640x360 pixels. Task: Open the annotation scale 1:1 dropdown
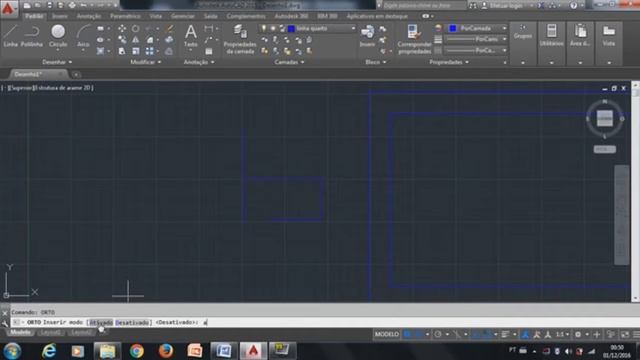(x=562, y=334)
